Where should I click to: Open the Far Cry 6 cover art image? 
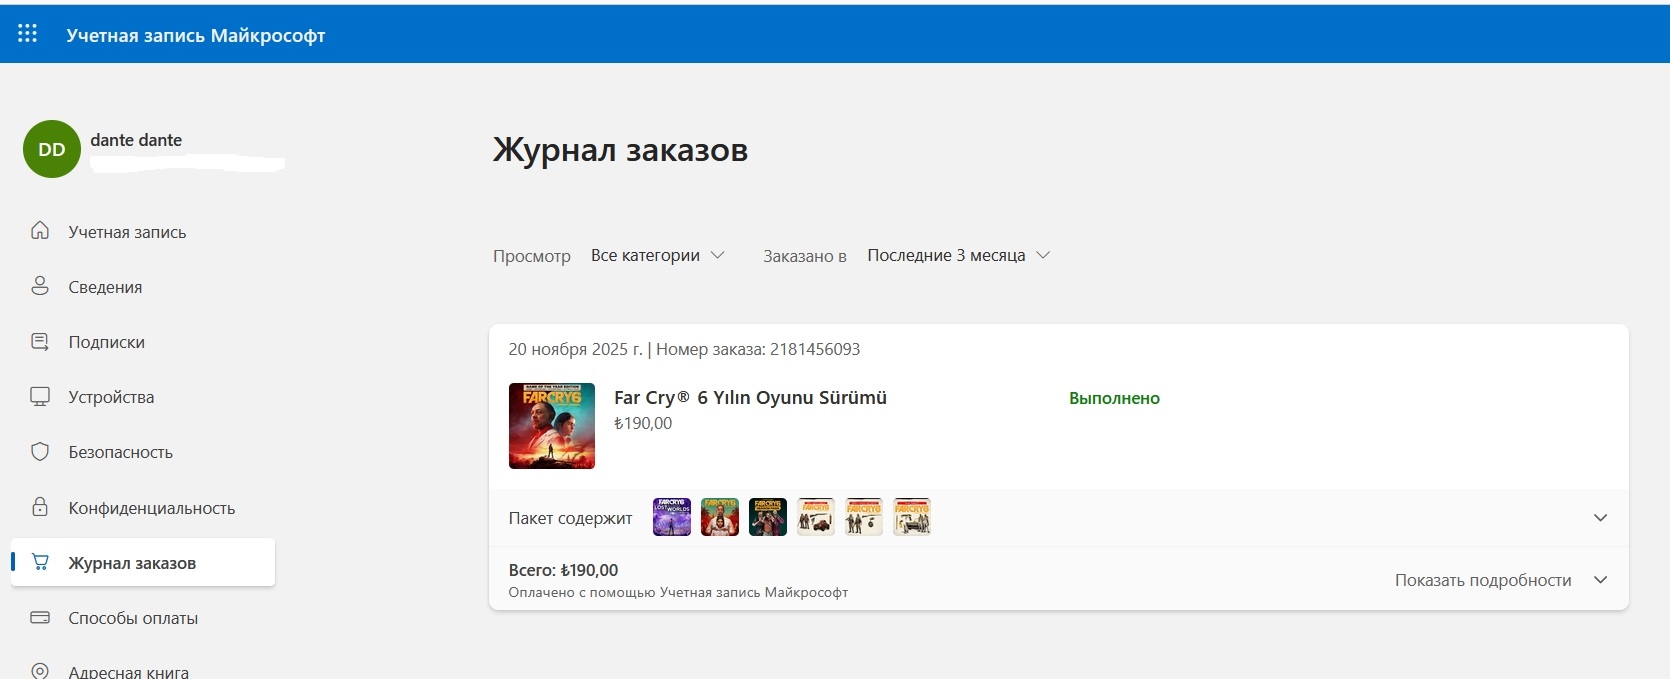coord(552,426)
